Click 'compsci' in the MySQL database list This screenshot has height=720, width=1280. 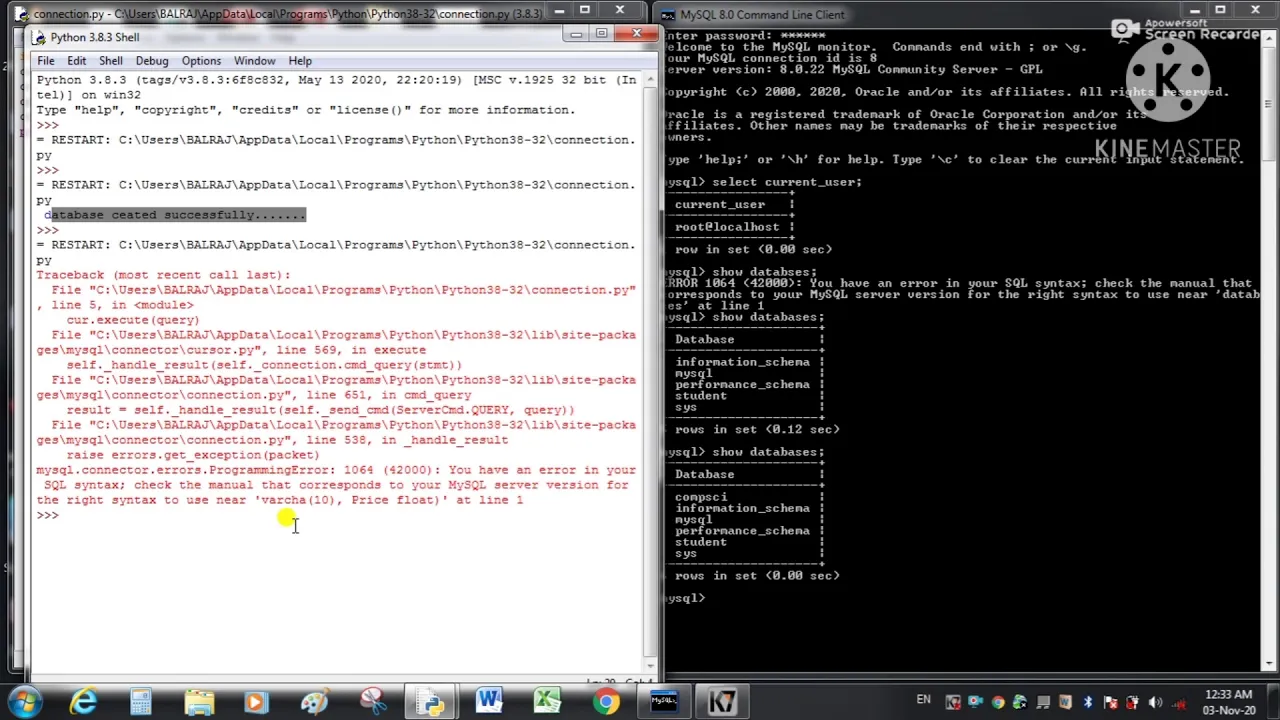point(701,497)
